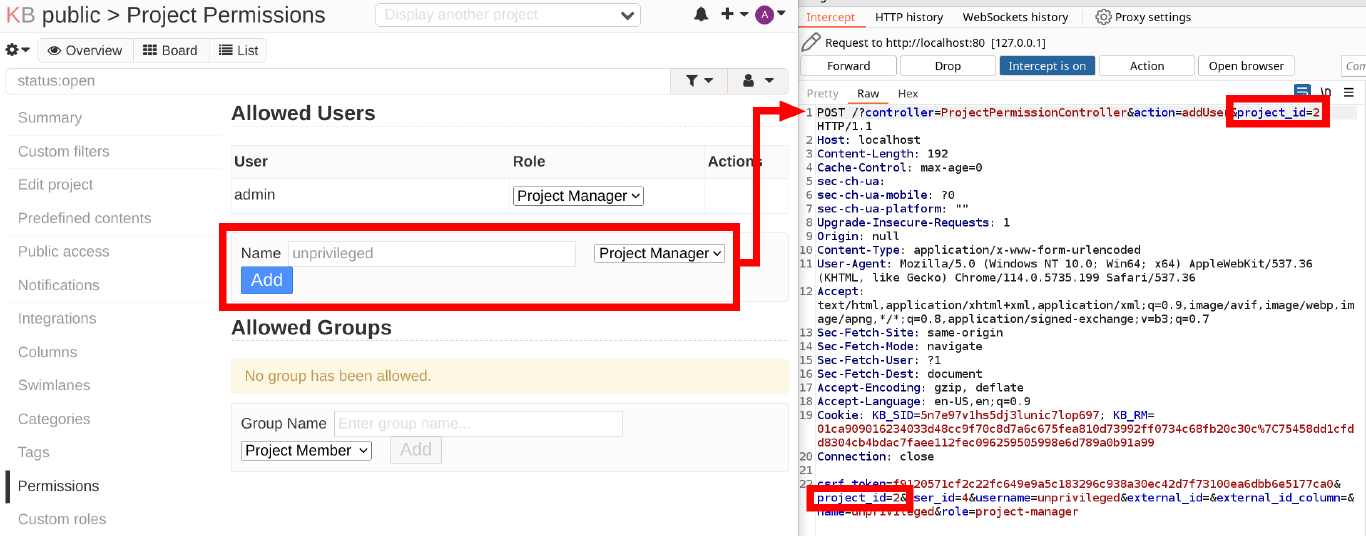Switch to Raw request view
The width and height of the screenshot is (1366, 536).
868,93
